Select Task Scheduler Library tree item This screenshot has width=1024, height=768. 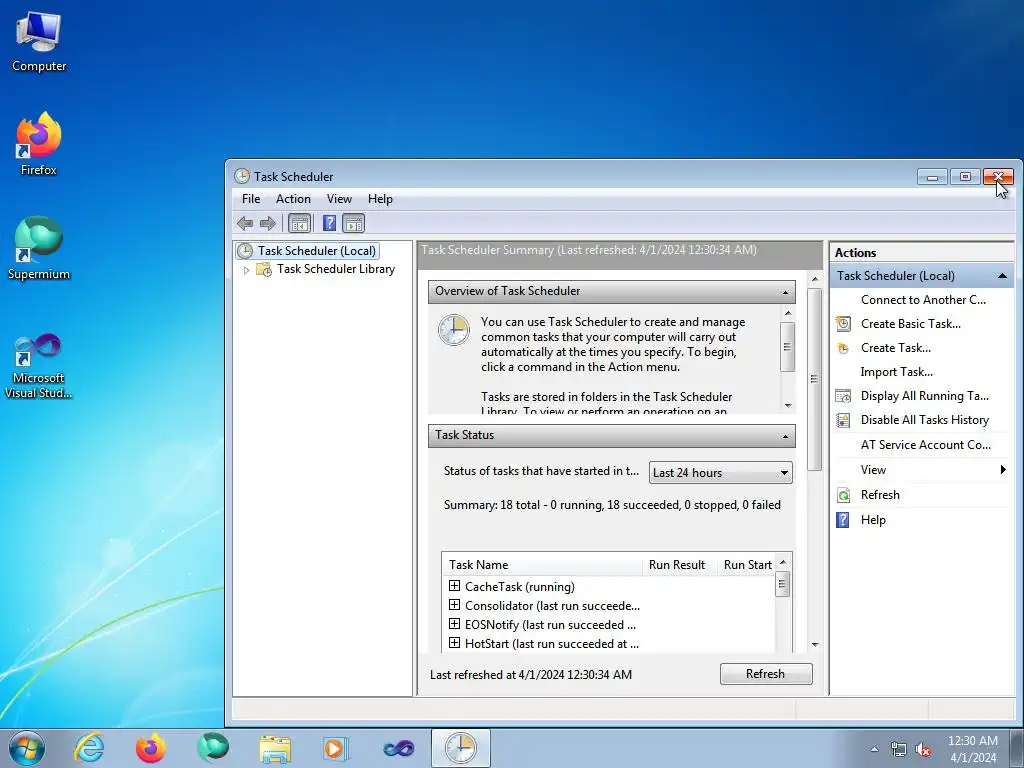pyautogui.click(x=336, y=269)
